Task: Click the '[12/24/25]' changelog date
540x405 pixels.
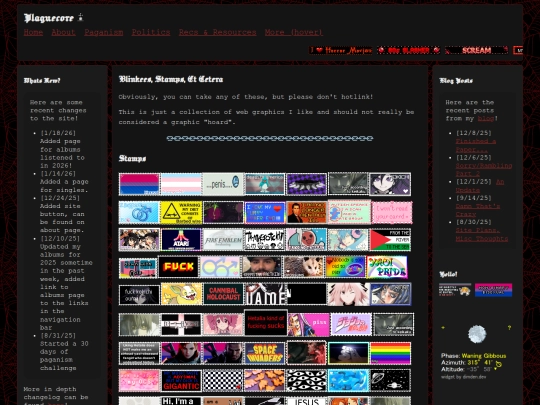Action: coord(60,198)
